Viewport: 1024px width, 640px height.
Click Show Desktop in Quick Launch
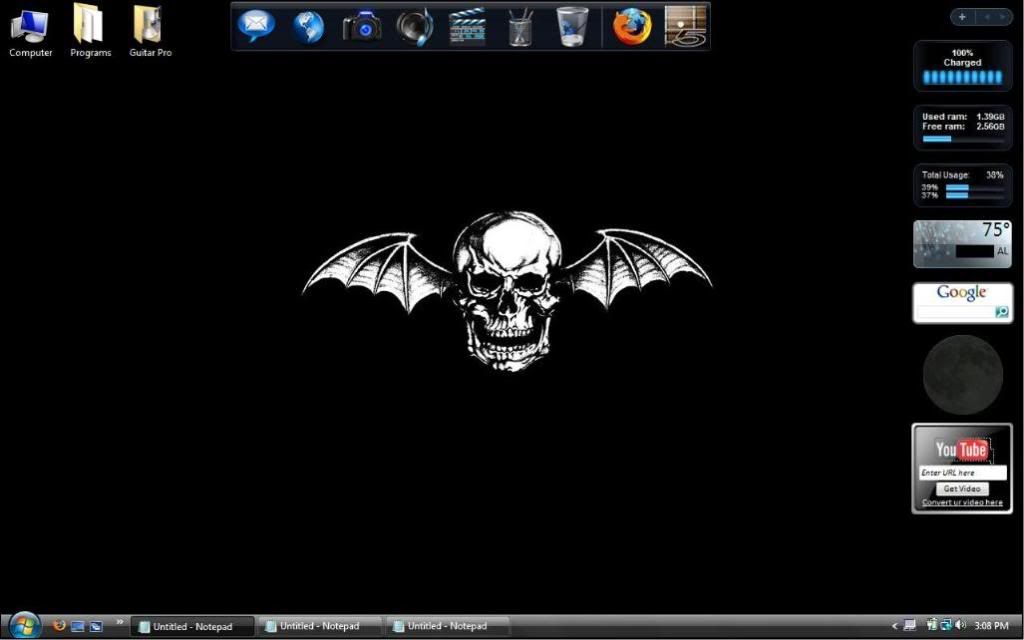click(x=77, y=626)
